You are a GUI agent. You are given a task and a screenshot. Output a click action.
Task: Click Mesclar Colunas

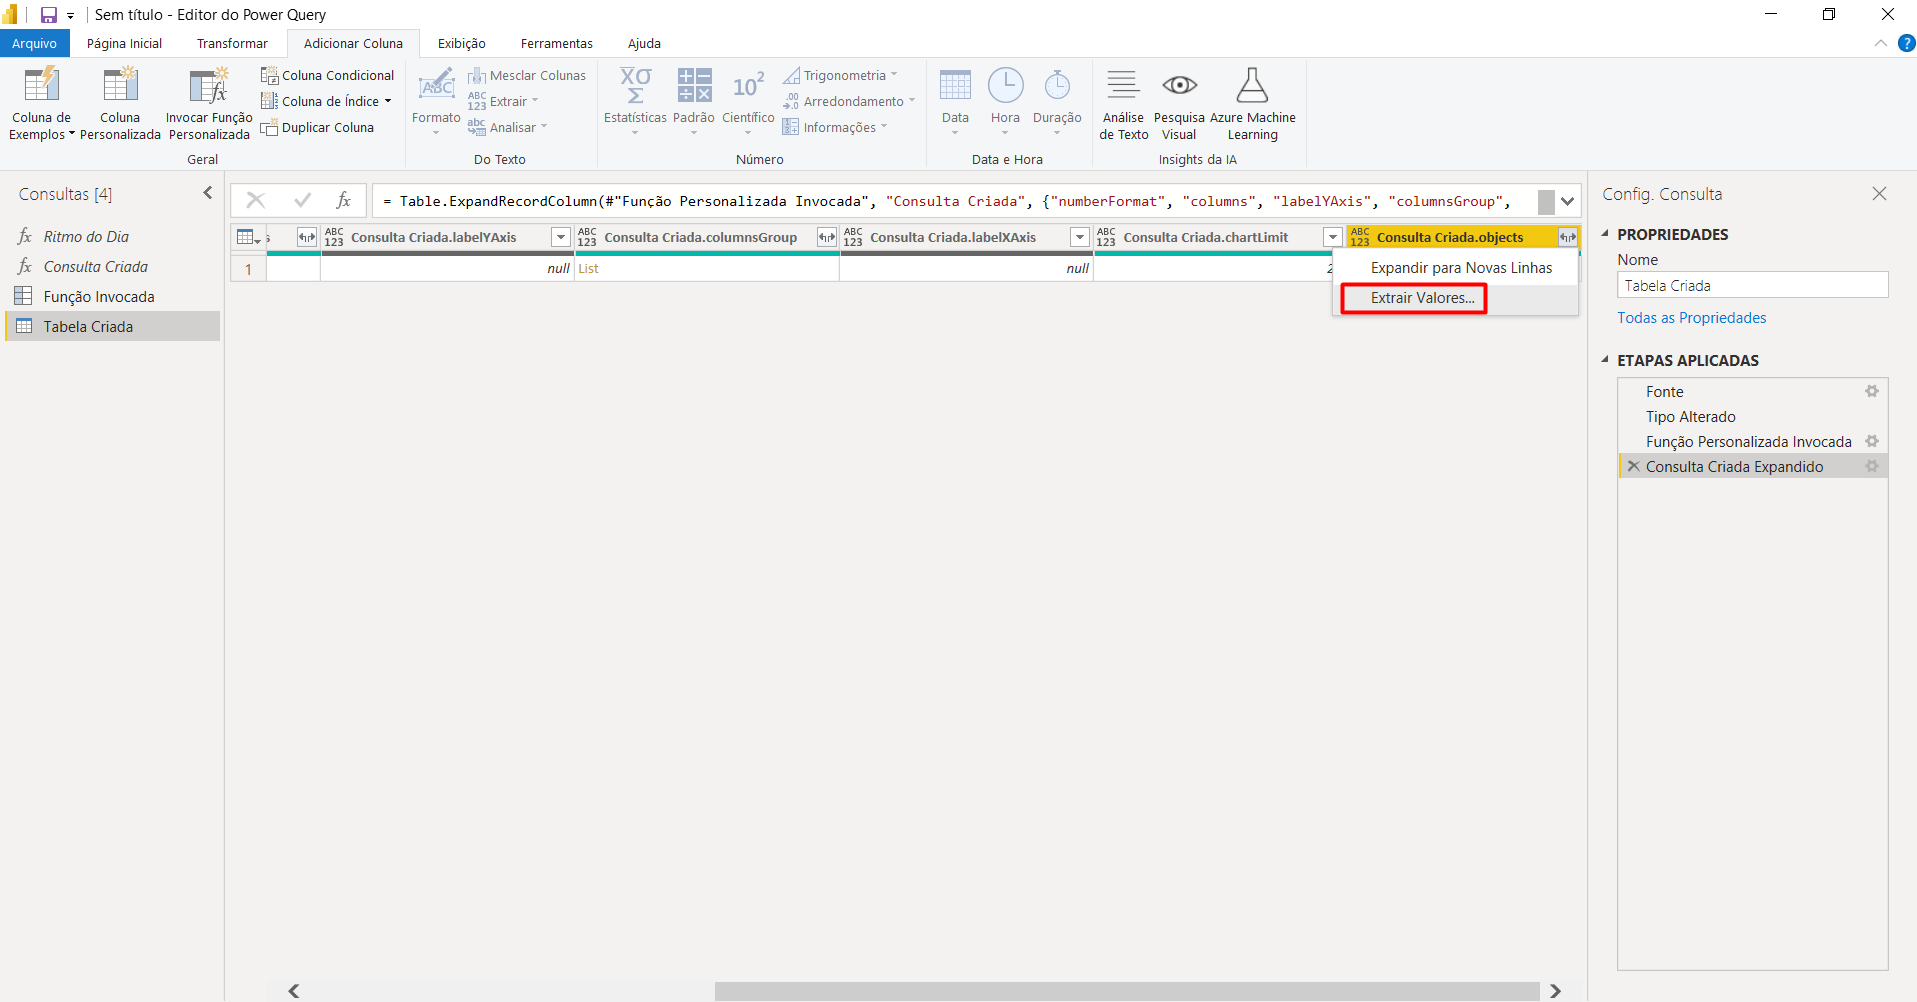point(527,75)
